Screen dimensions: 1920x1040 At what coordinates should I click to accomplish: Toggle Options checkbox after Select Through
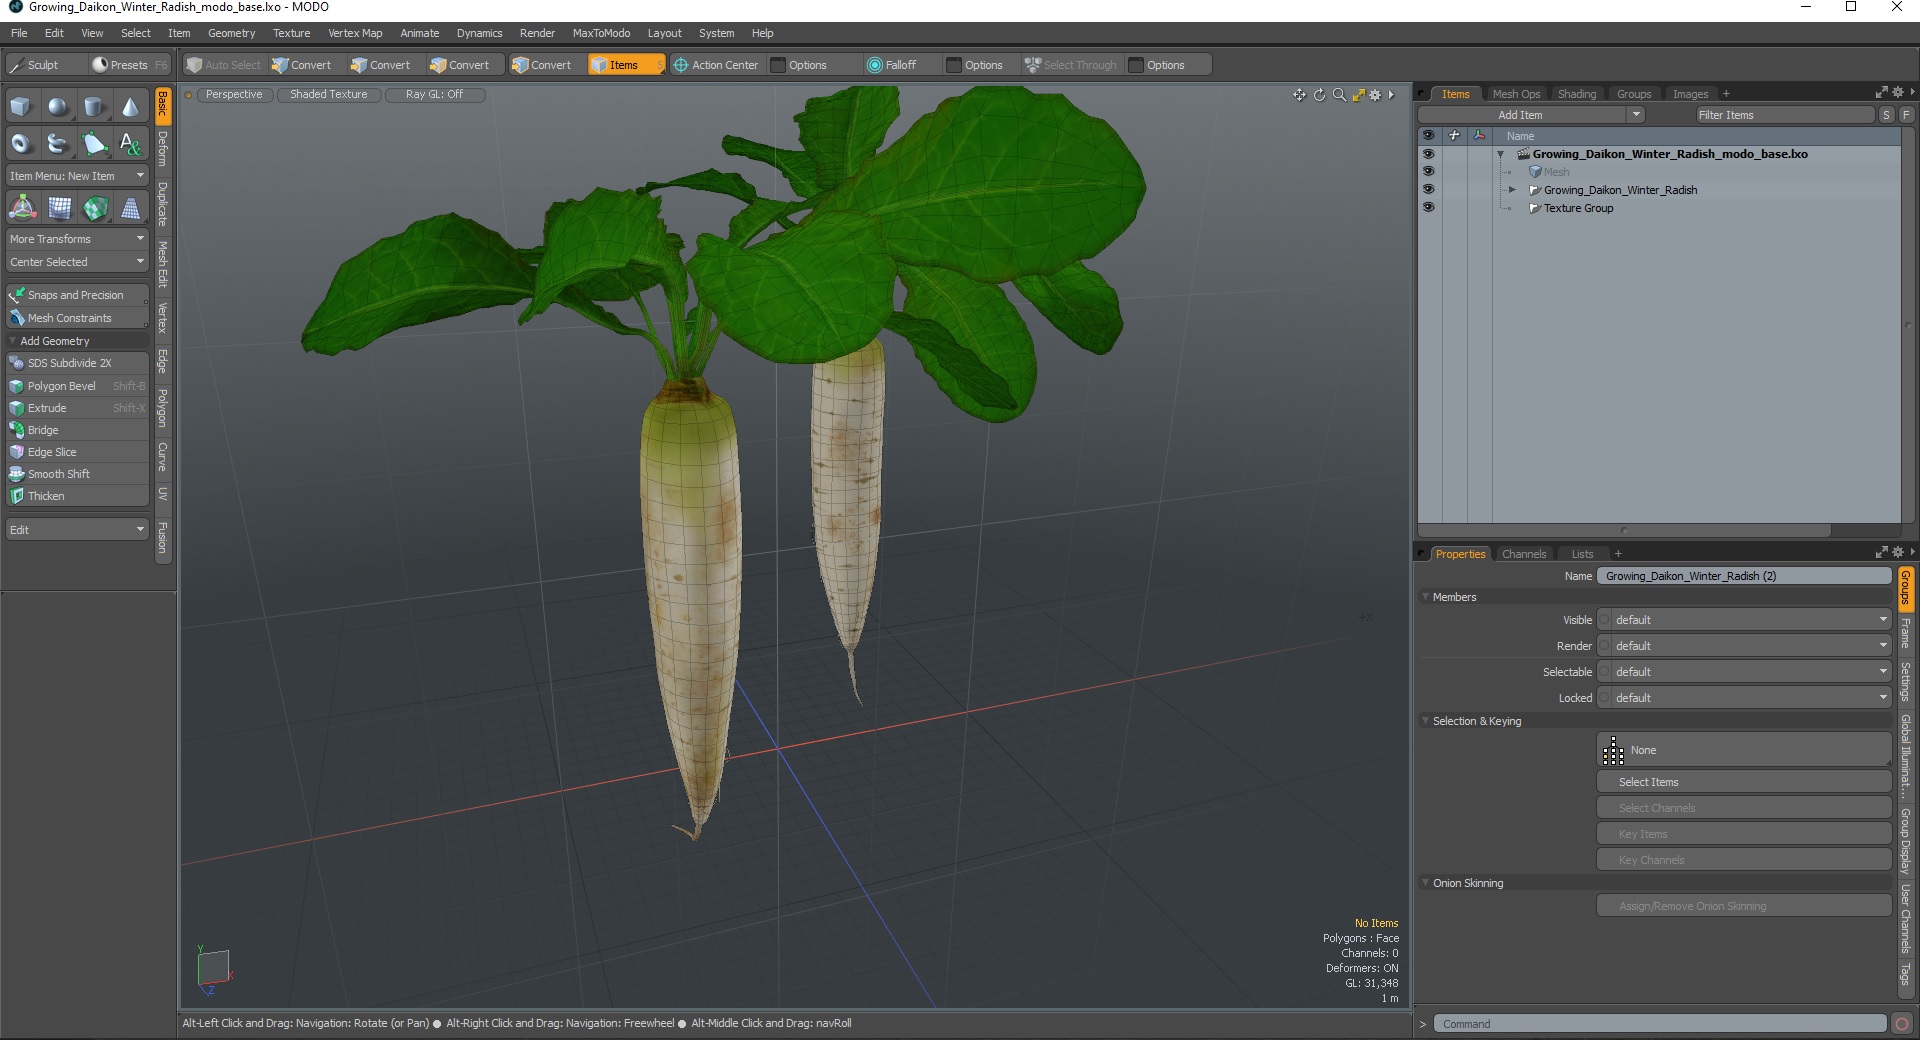(x=1136, y=65)
